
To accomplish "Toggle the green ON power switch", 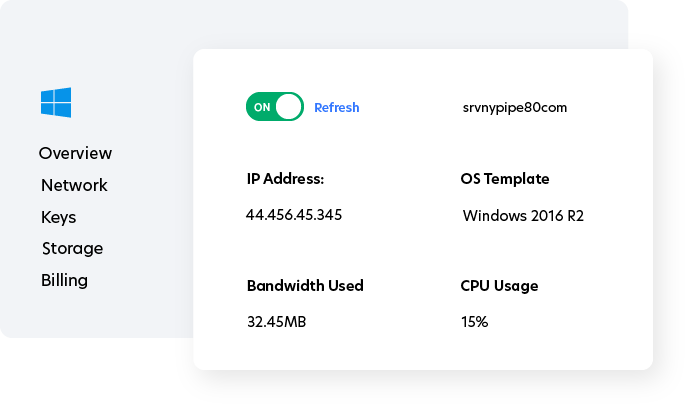I will point(273,107).
